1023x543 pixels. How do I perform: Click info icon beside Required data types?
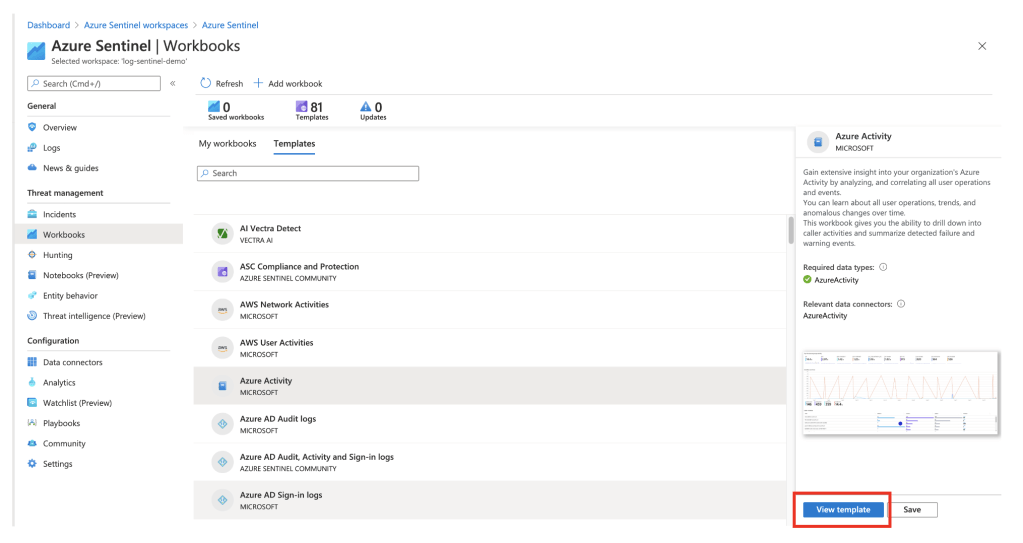point(883,267)
